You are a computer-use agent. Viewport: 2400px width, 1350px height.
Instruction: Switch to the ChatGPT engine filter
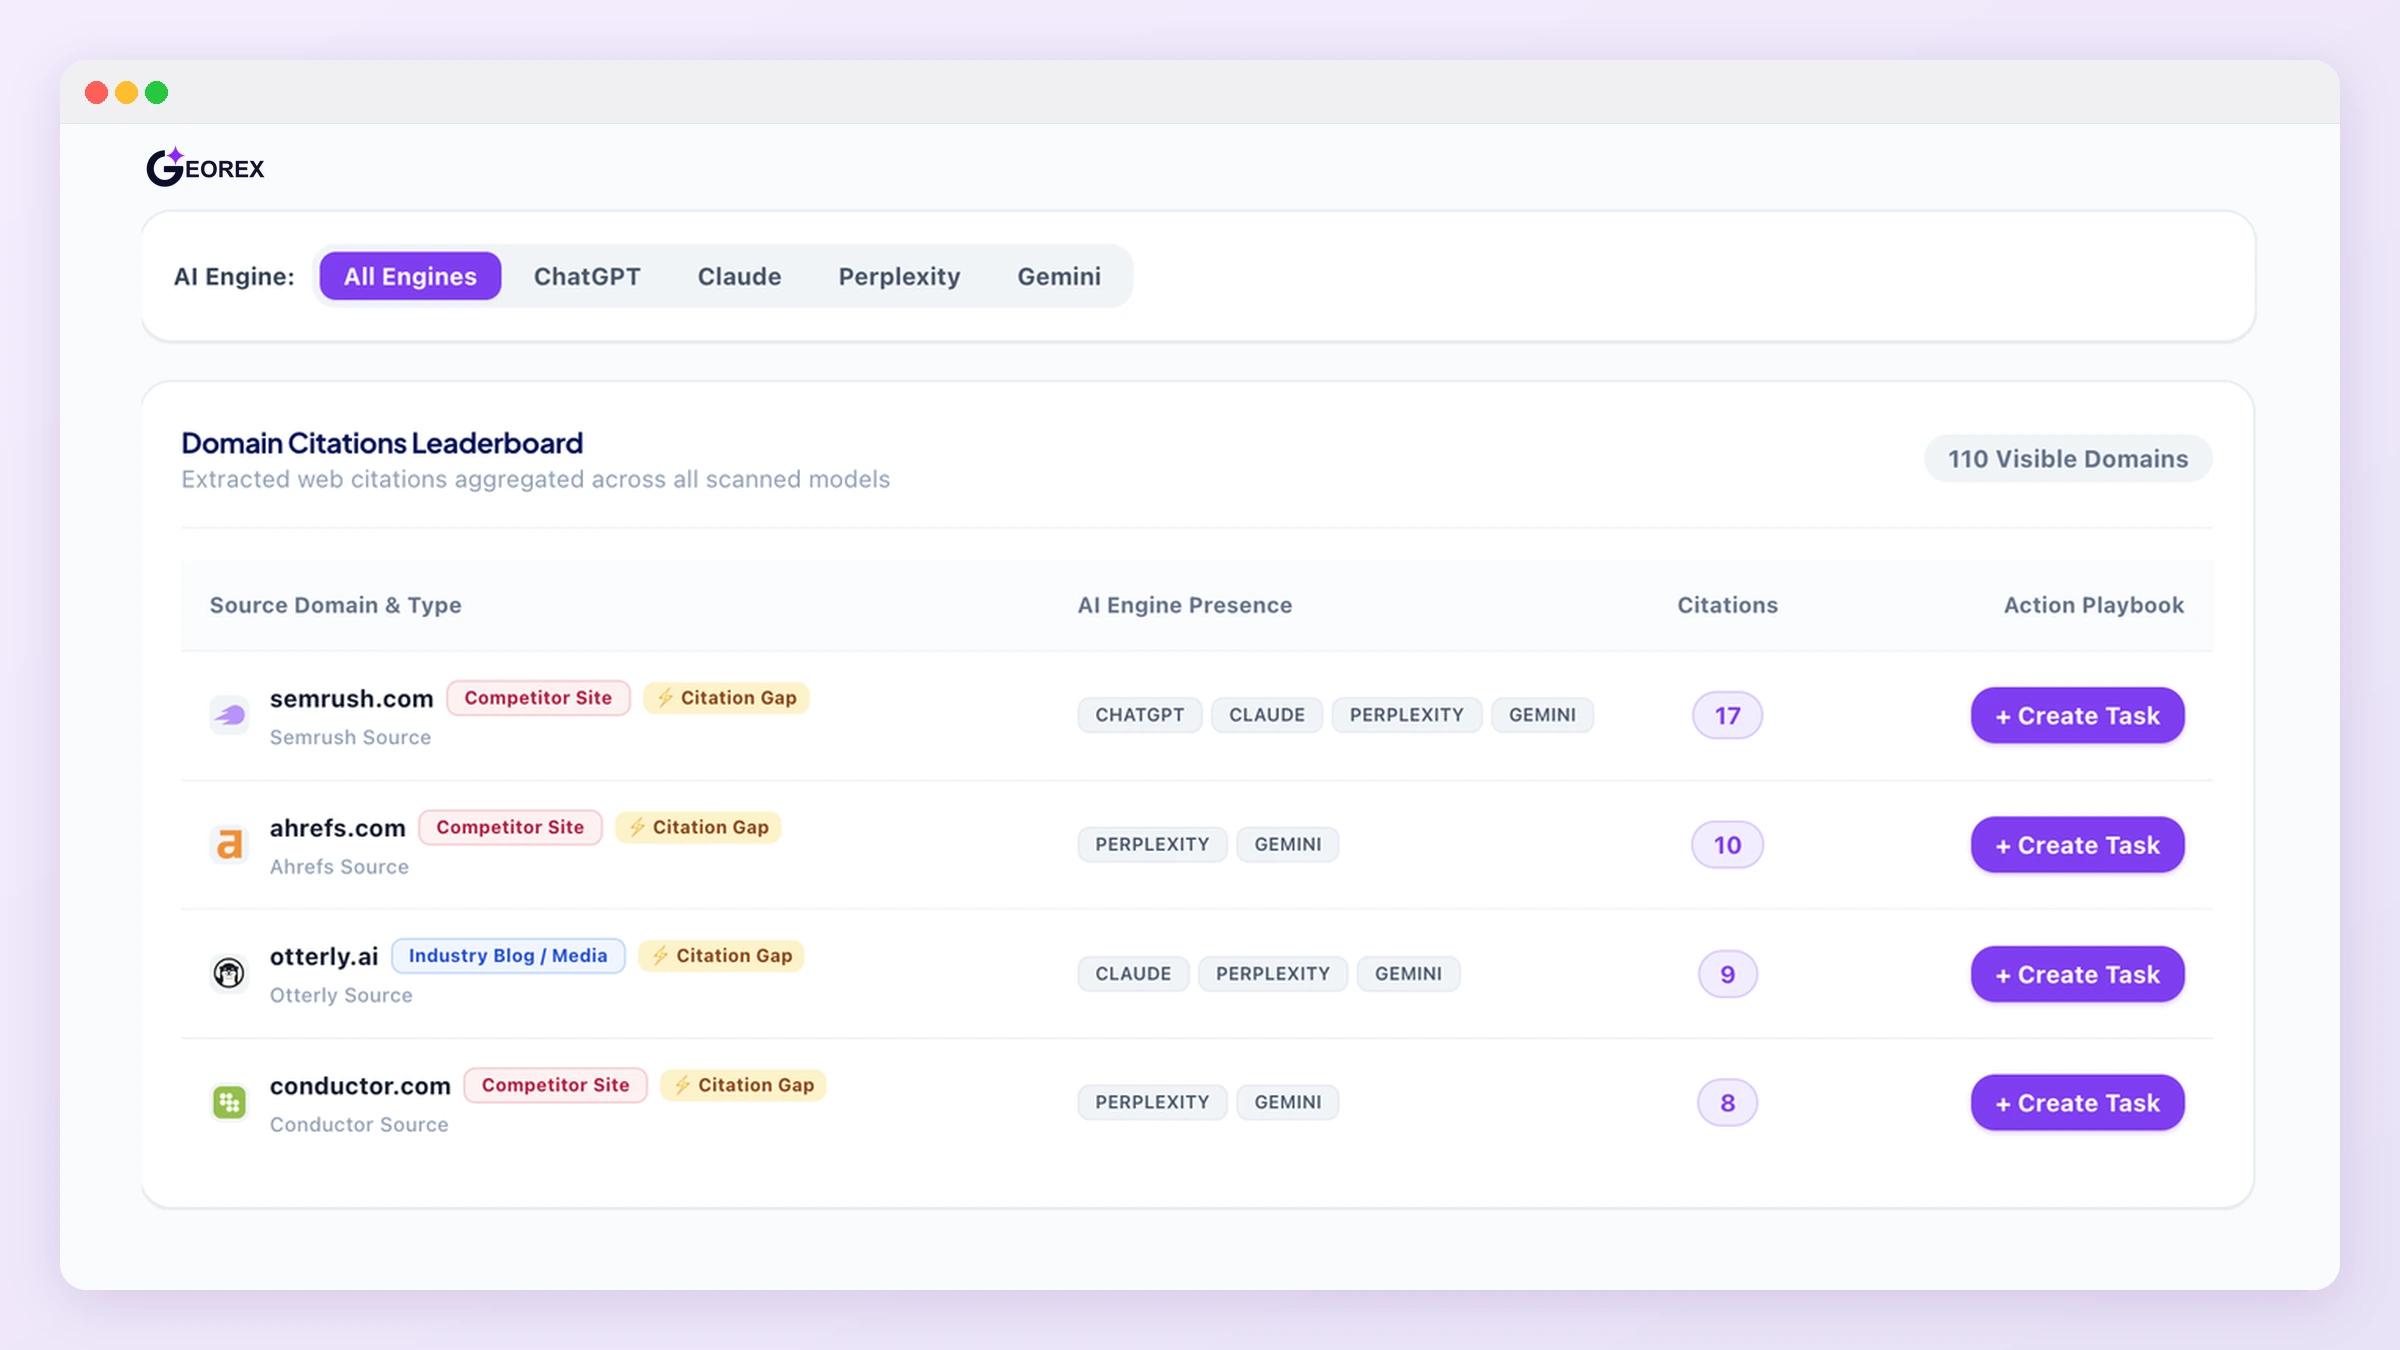[587, 276]
